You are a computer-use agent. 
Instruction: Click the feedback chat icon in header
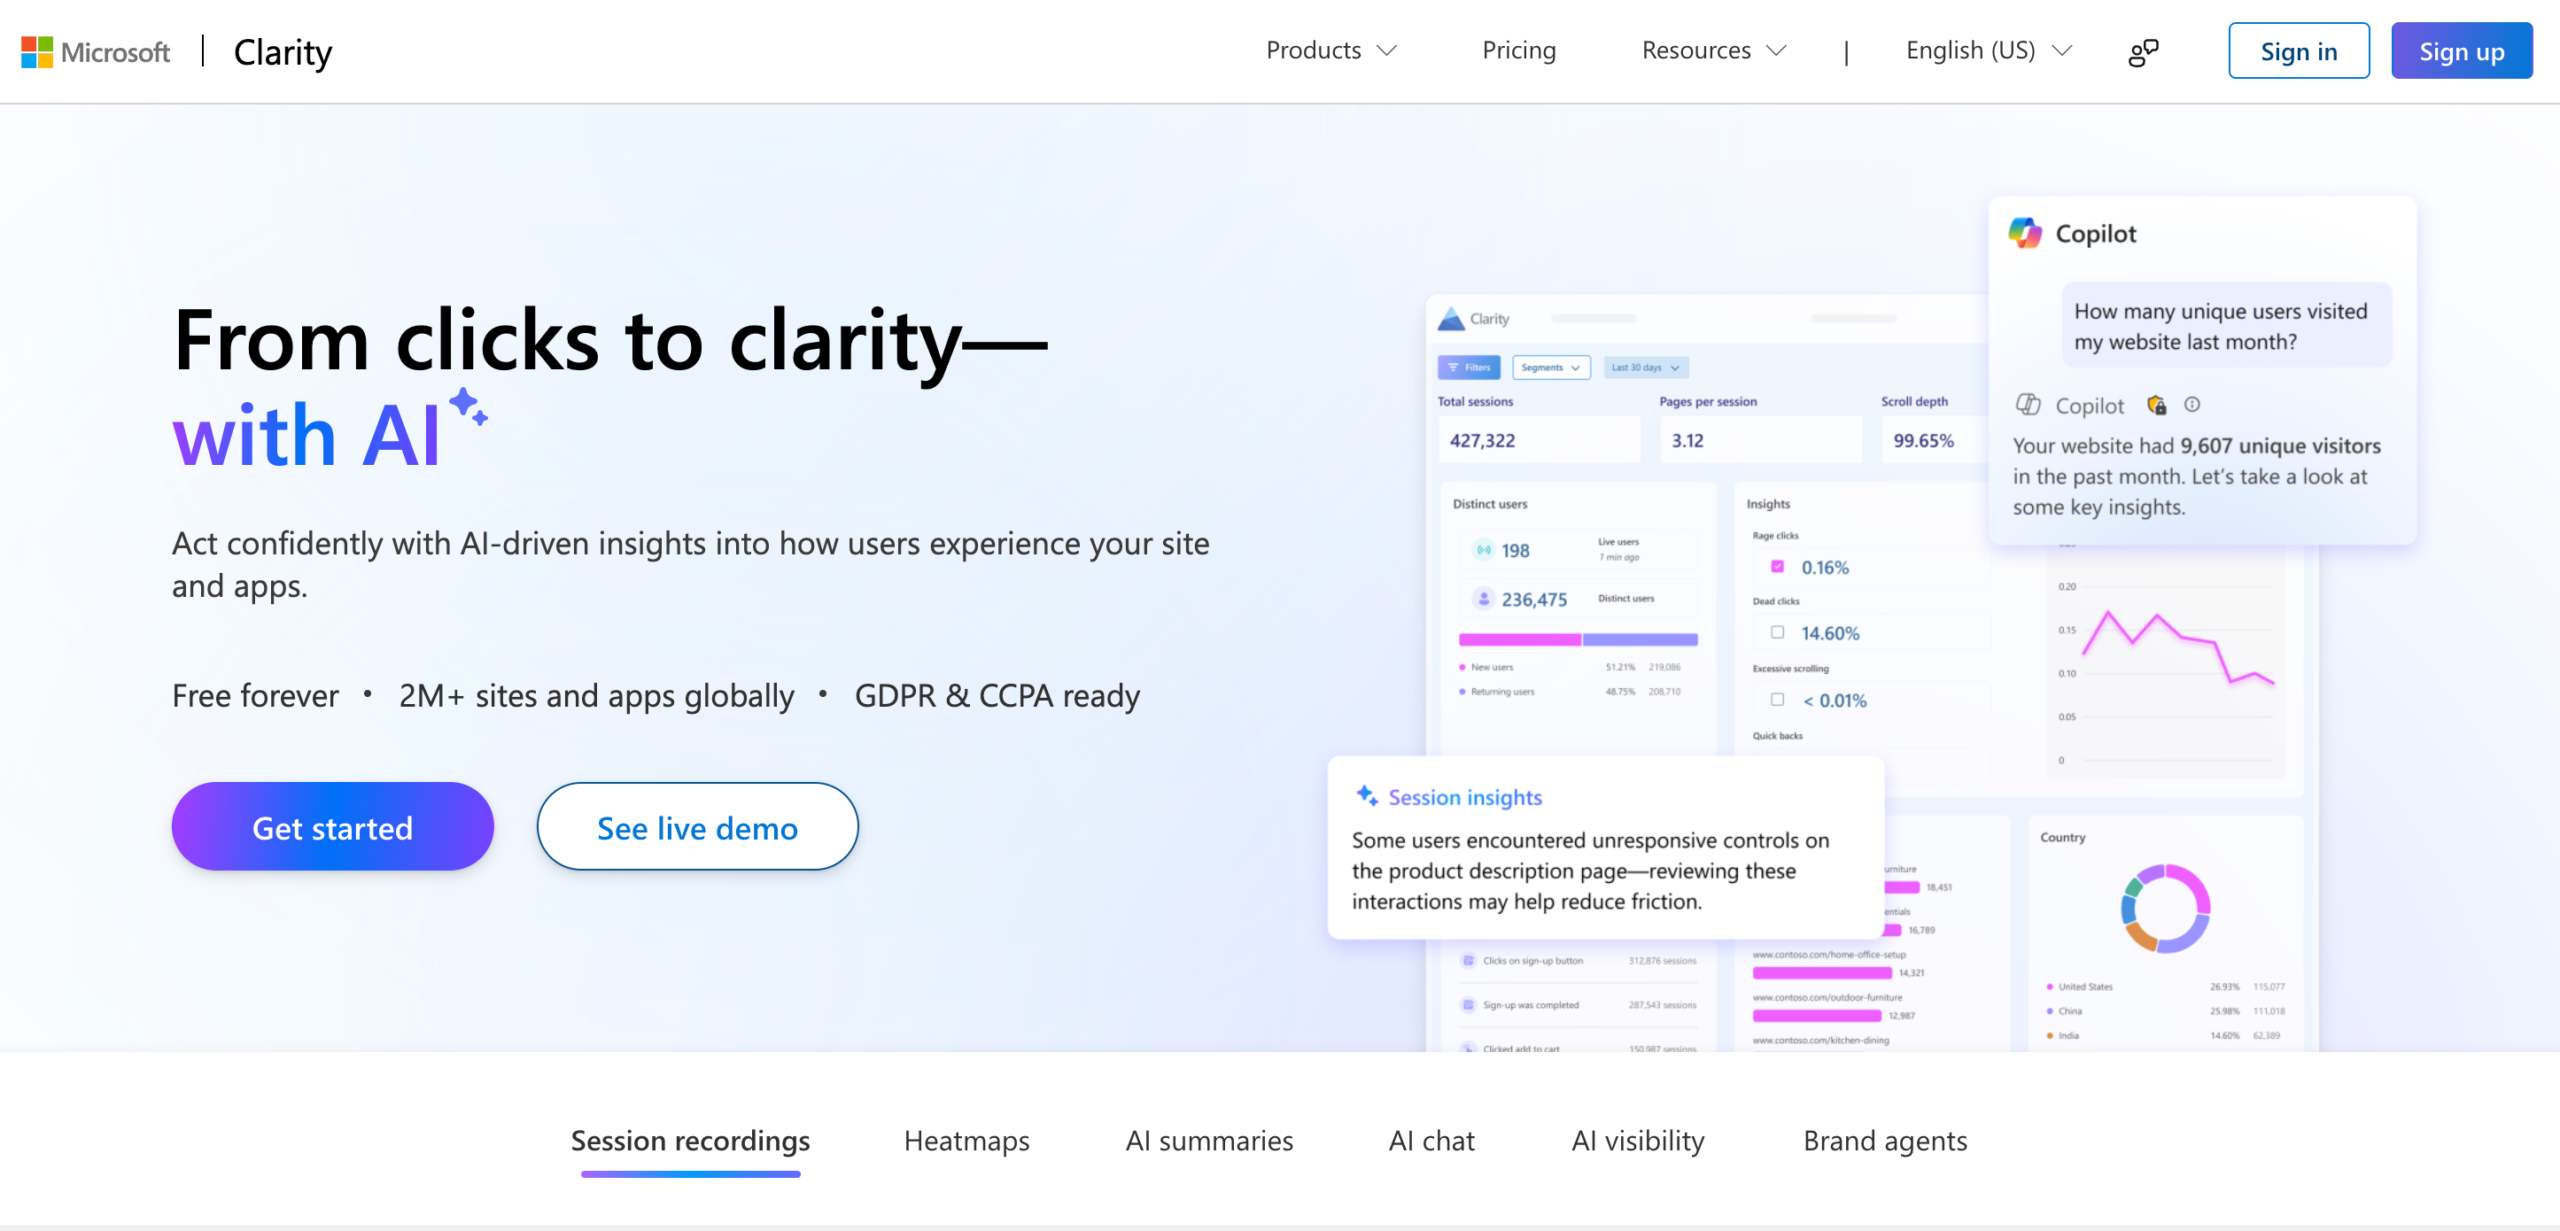click(x=2143, y=52)
